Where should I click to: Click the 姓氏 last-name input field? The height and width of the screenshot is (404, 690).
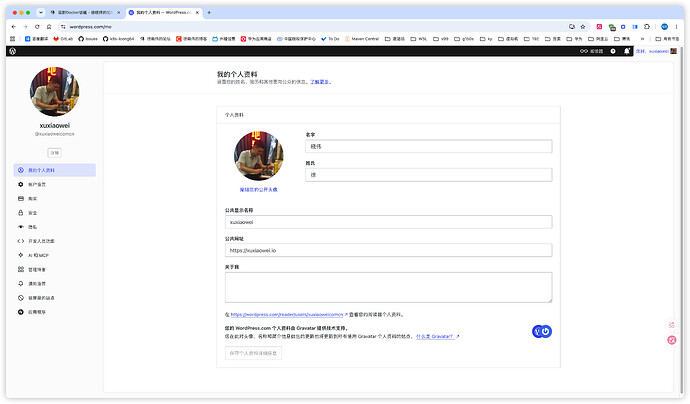(x=429, y=175)
